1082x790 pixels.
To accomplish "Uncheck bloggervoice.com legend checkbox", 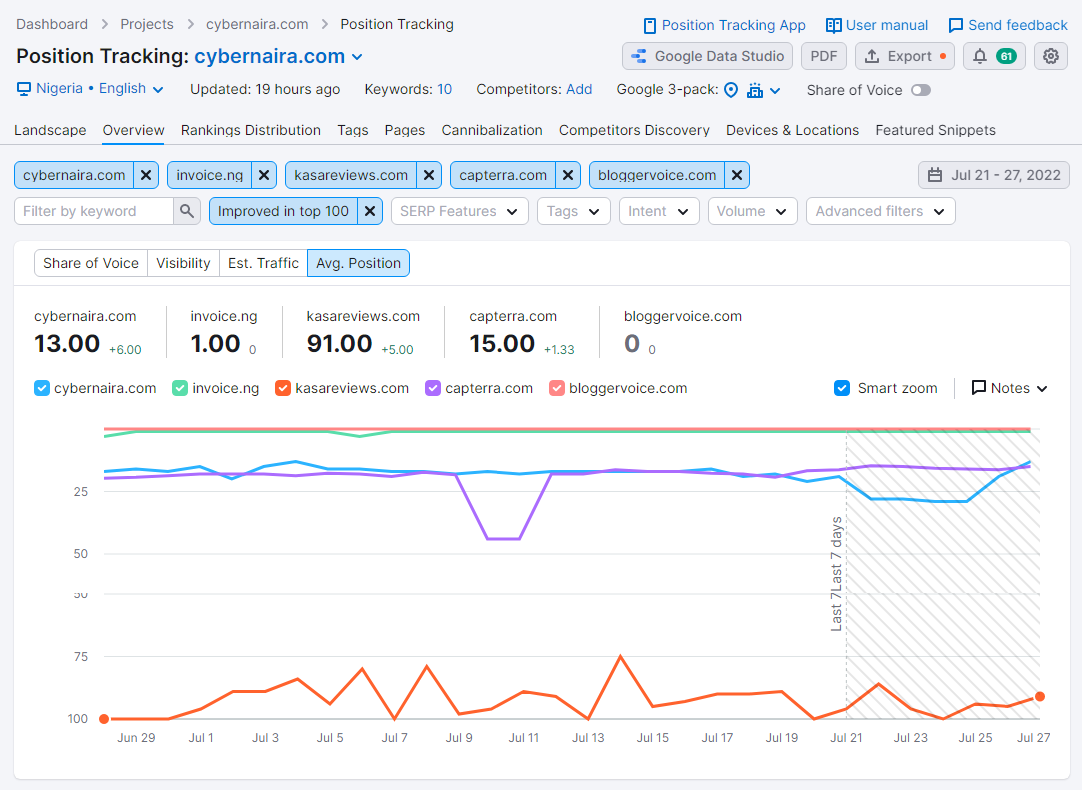I will [x=557, y=388].
